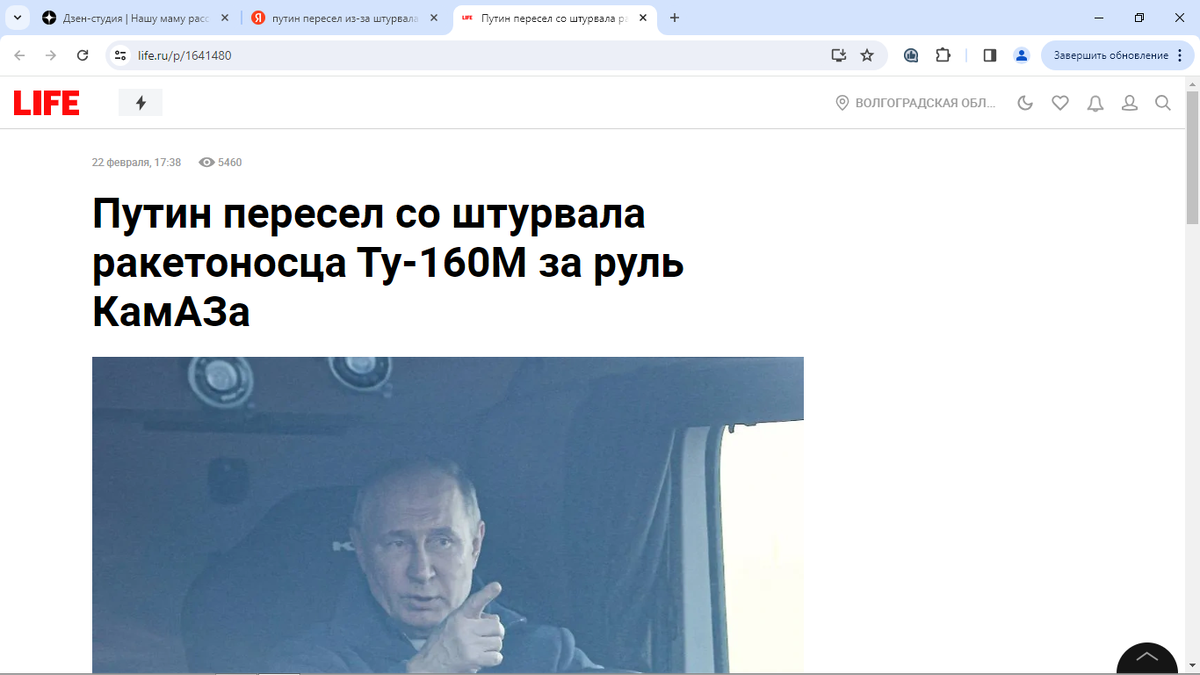
Task: Click the page vertical scrollbar thumb
Action: click(x=1192, y=156)
